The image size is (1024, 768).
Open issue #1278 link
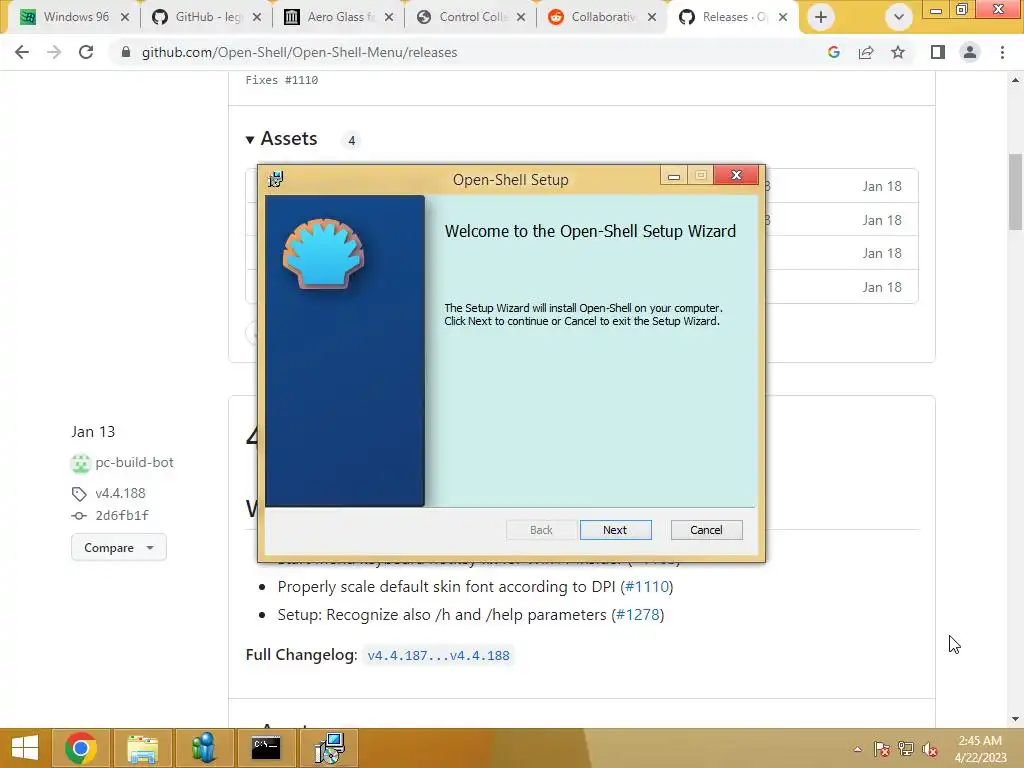pos(637,615)
